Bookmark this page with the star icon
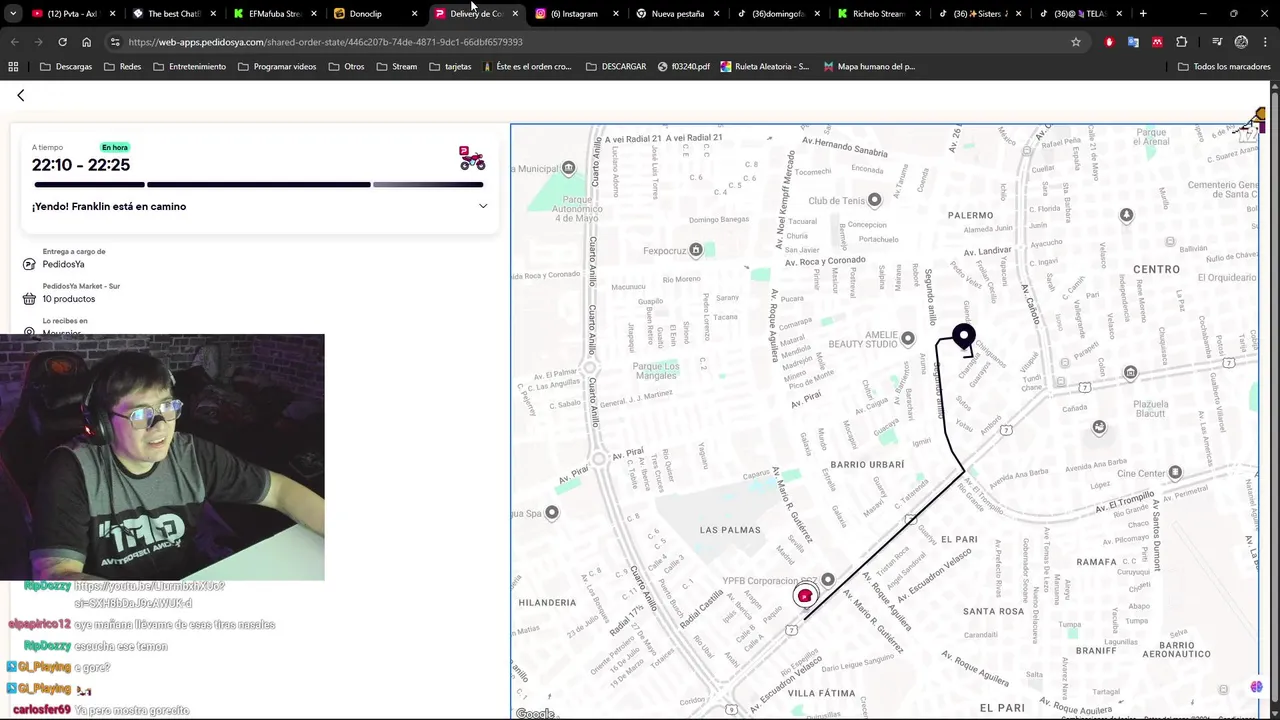The height and width of the screenshot is (720, 1280). (x=1076, y=42)
